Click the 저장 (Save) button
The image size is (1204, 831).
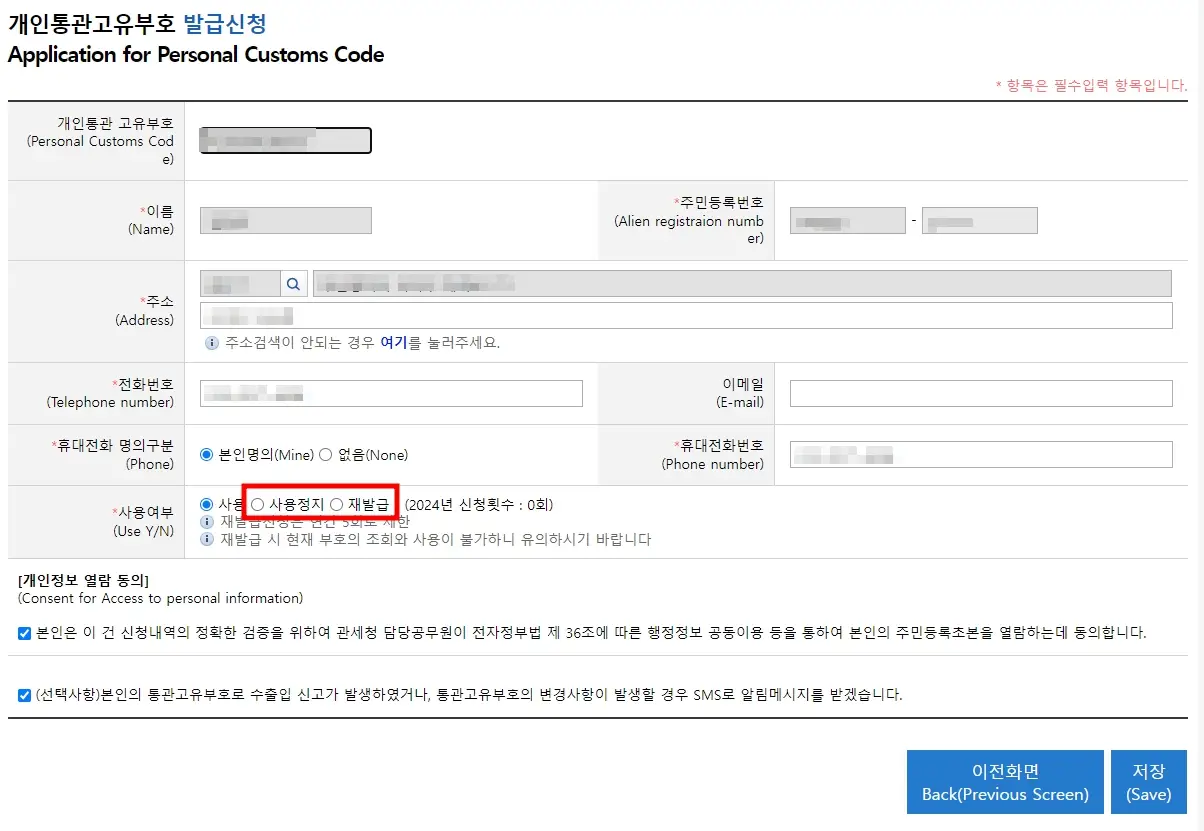(x=1148, y=781)
